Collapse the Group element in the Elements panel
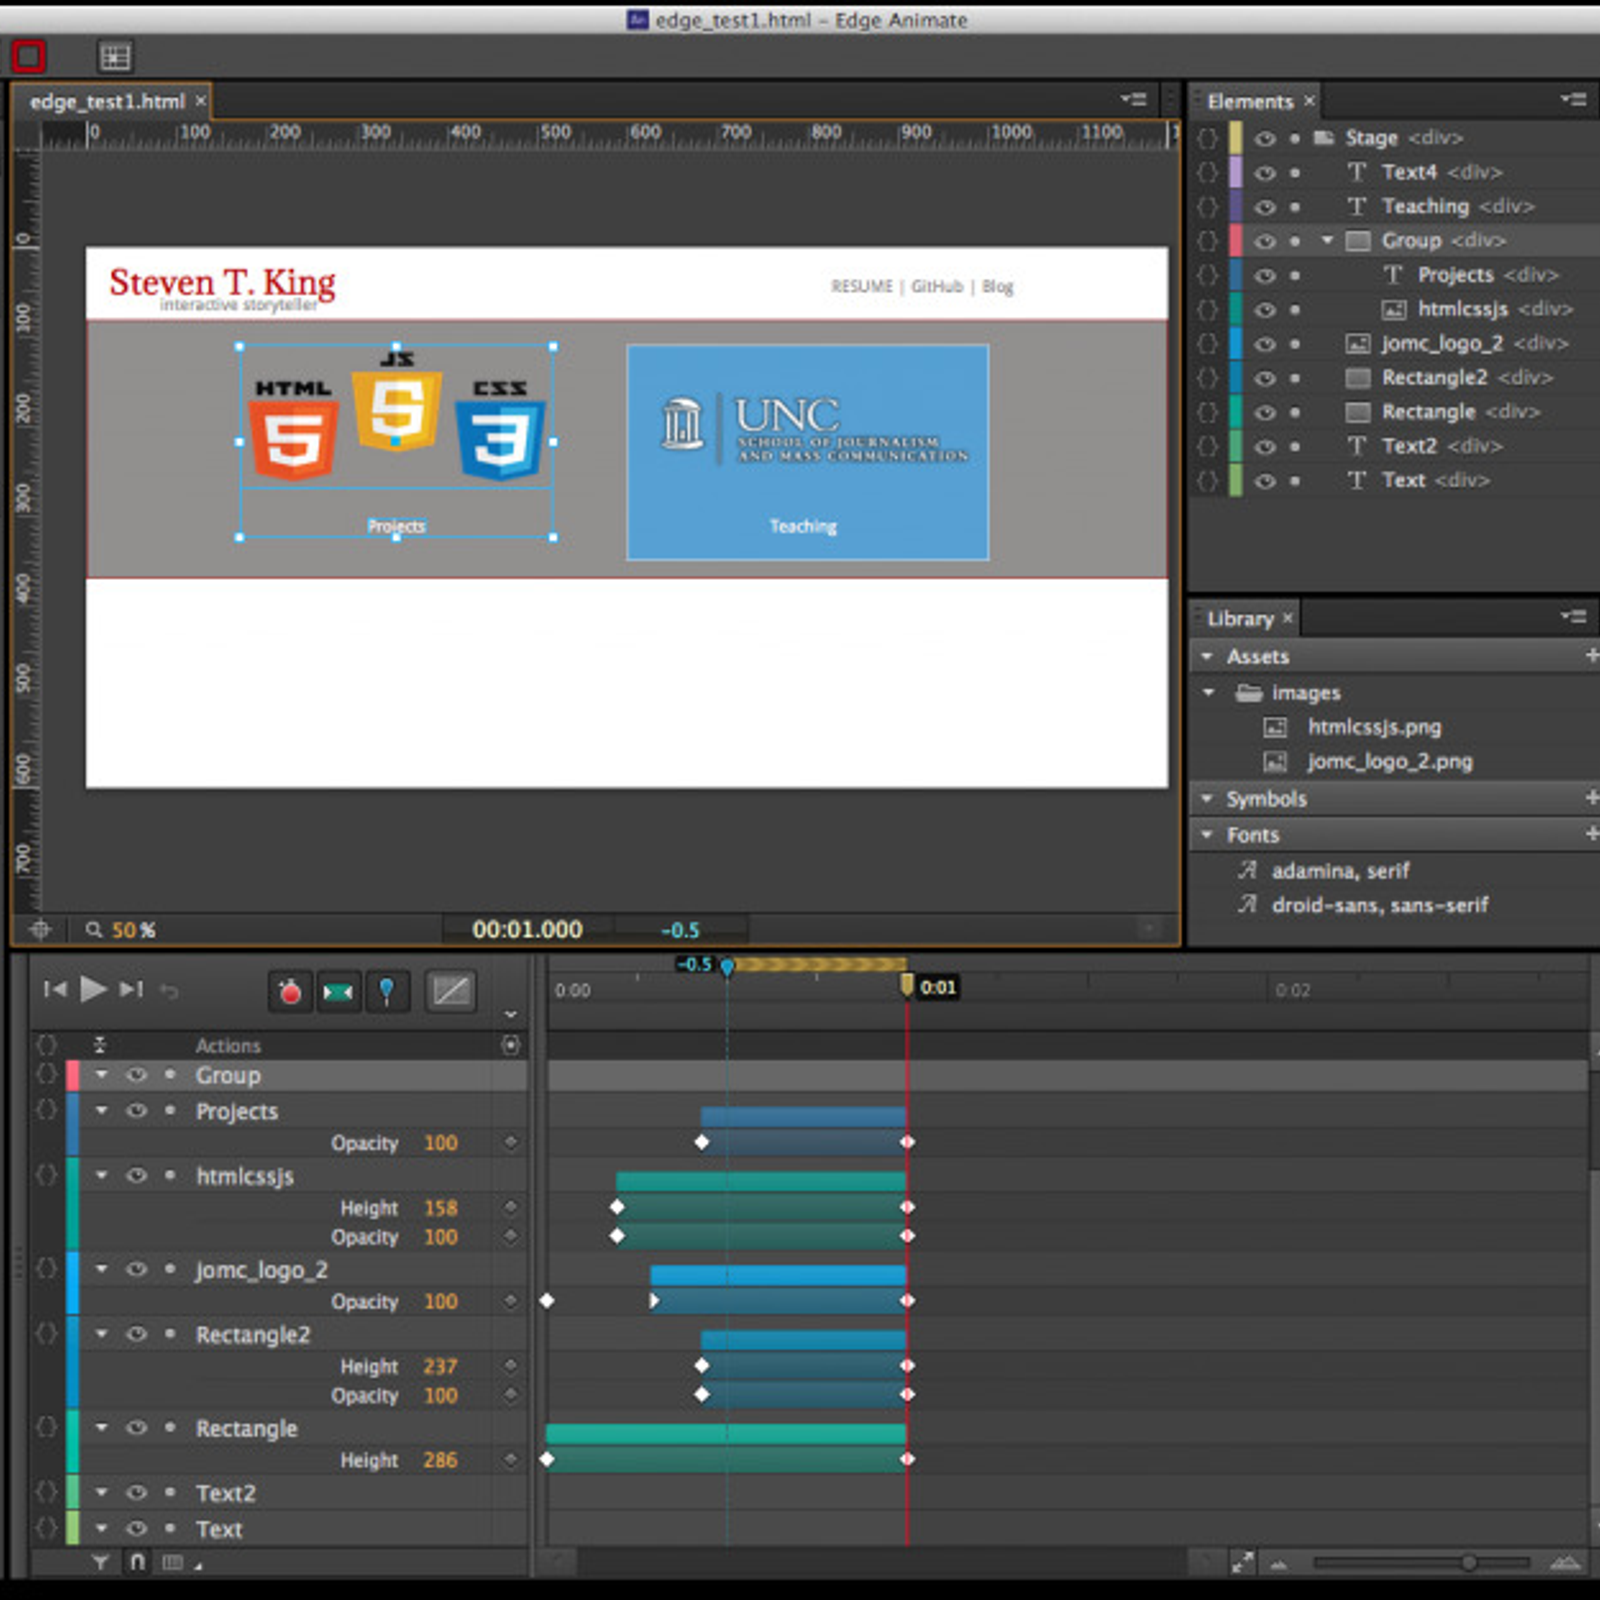This screenshot has height=1600, width=1600. click(x=1327, y=240)
